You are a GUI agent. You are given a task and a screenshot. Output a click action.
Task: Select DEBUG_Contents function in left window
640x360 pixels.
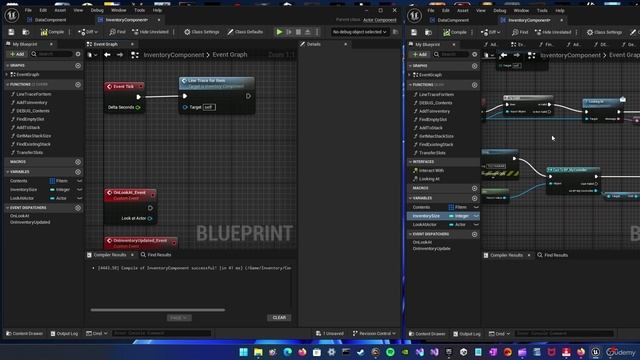point(32,111)
